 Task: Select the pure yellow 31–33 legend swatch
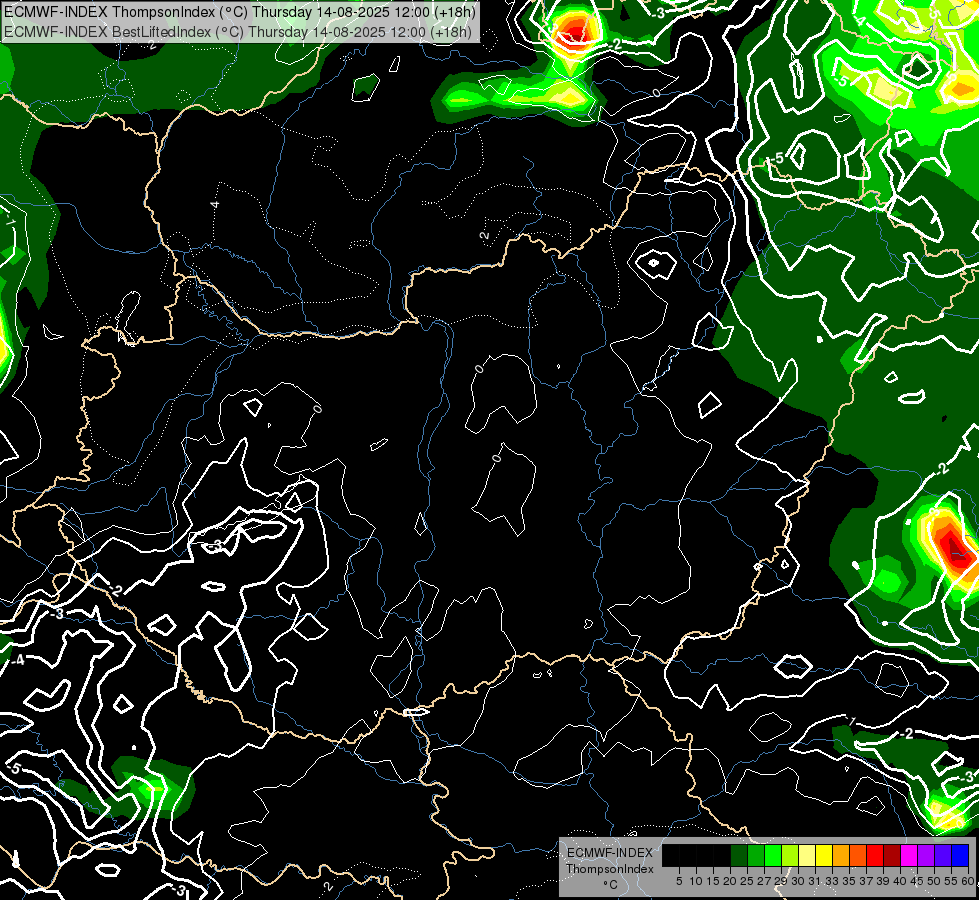coord(824,856)
